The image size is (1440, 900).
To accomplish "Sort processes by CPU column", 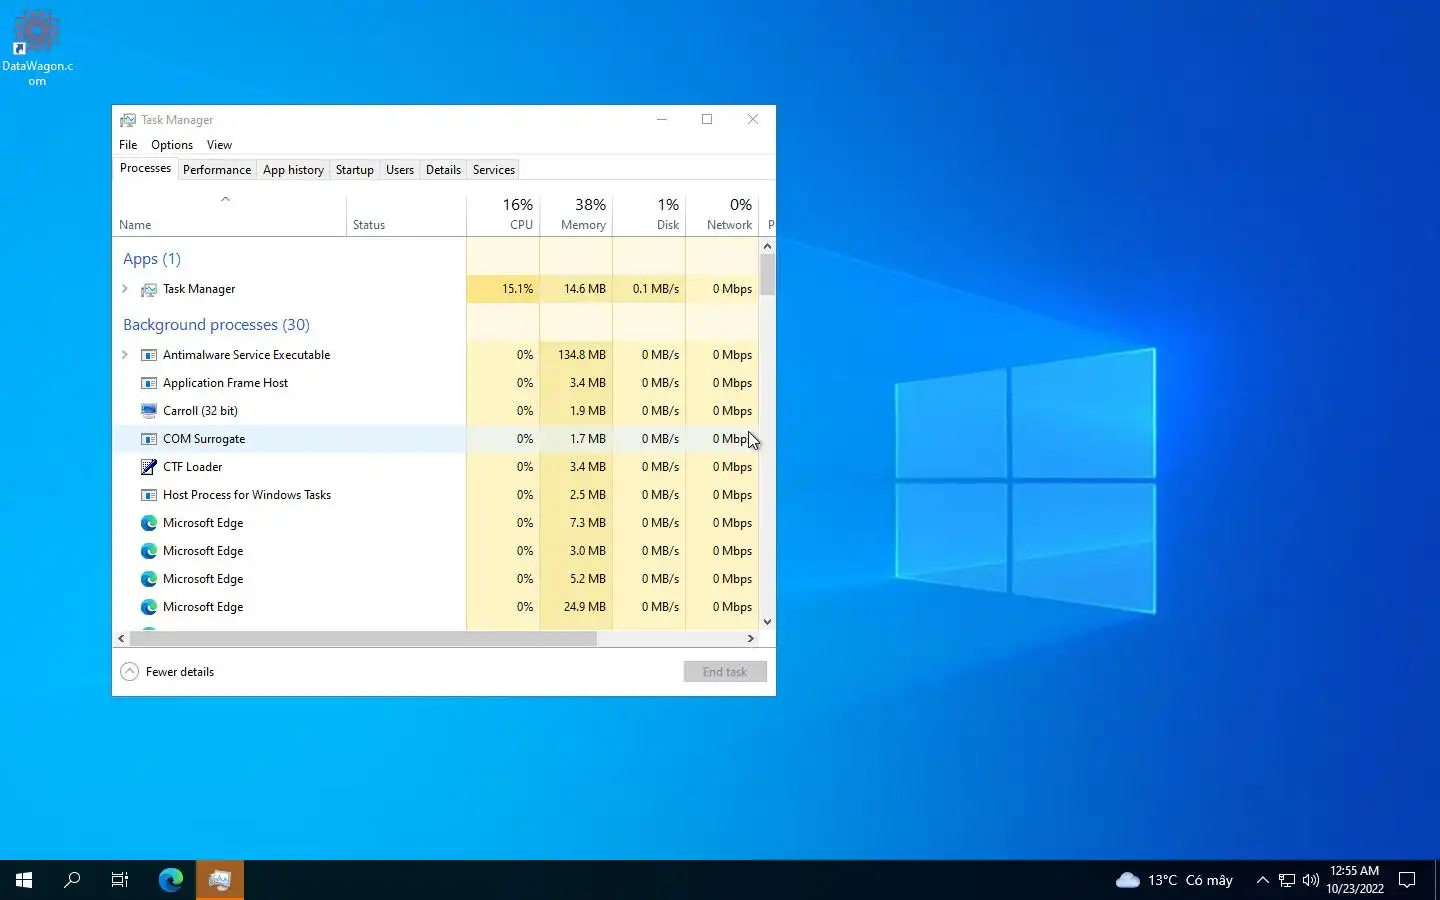I will coord(503,214).
